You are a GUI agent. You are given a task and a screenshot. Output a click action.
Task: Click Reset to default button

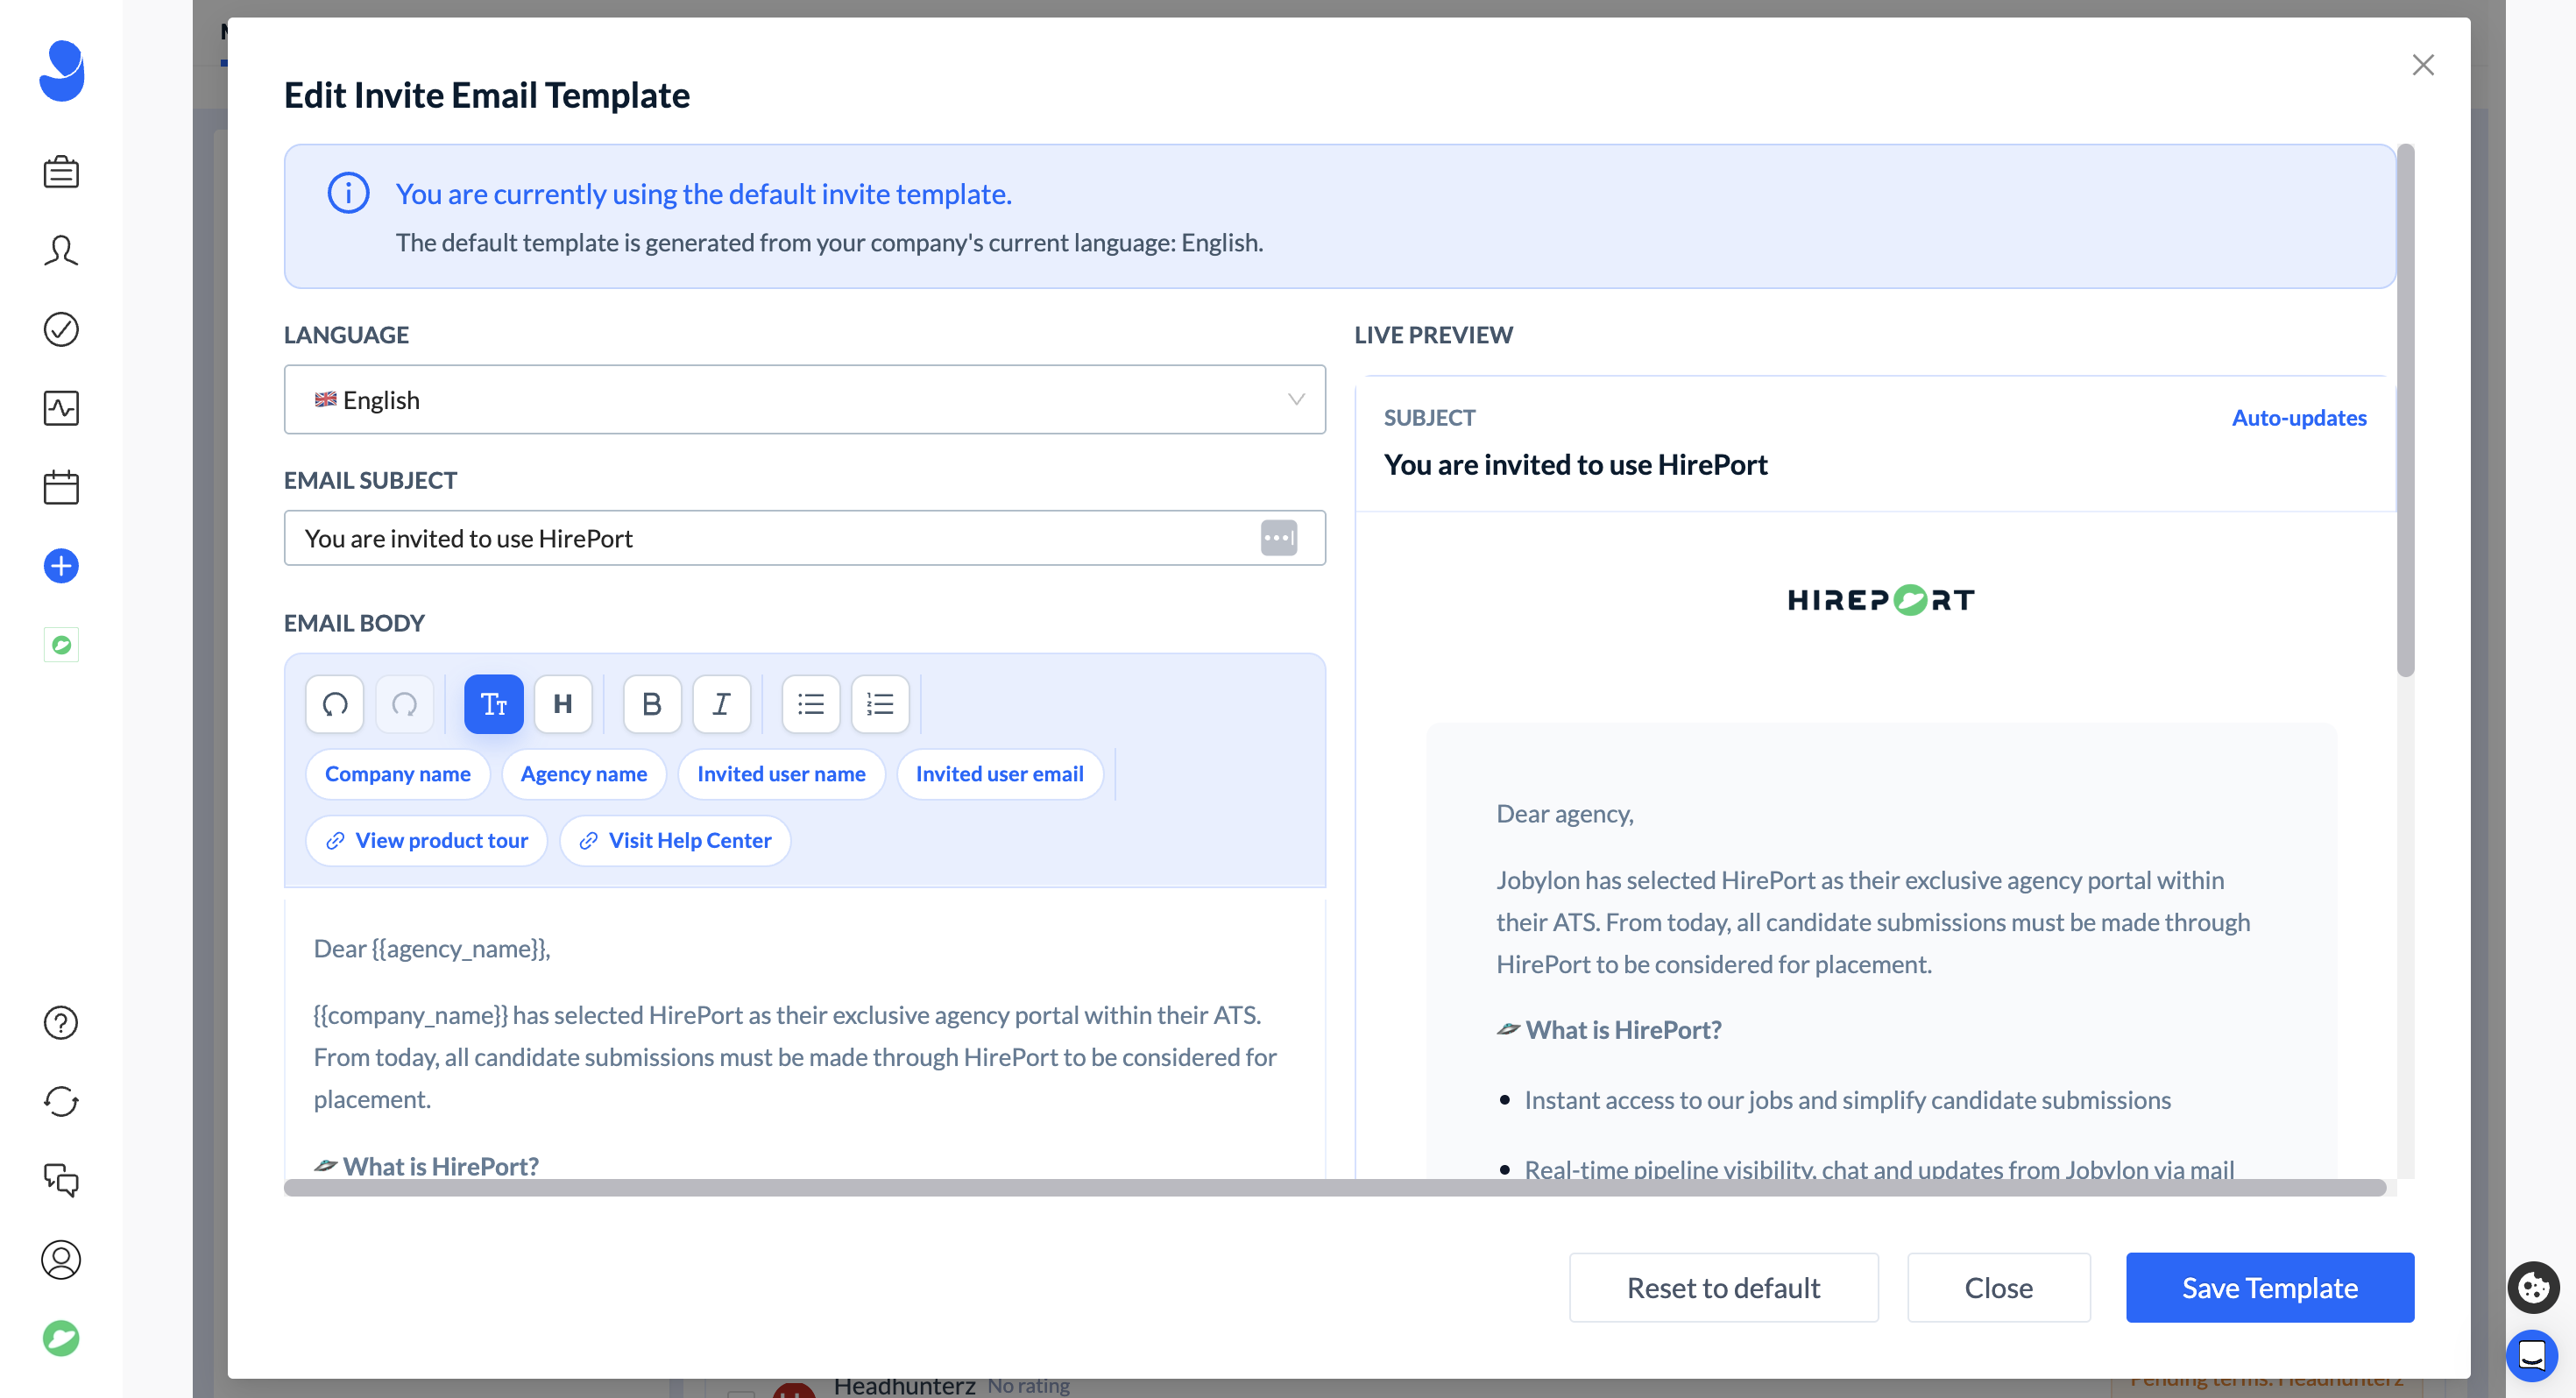1724,1288
